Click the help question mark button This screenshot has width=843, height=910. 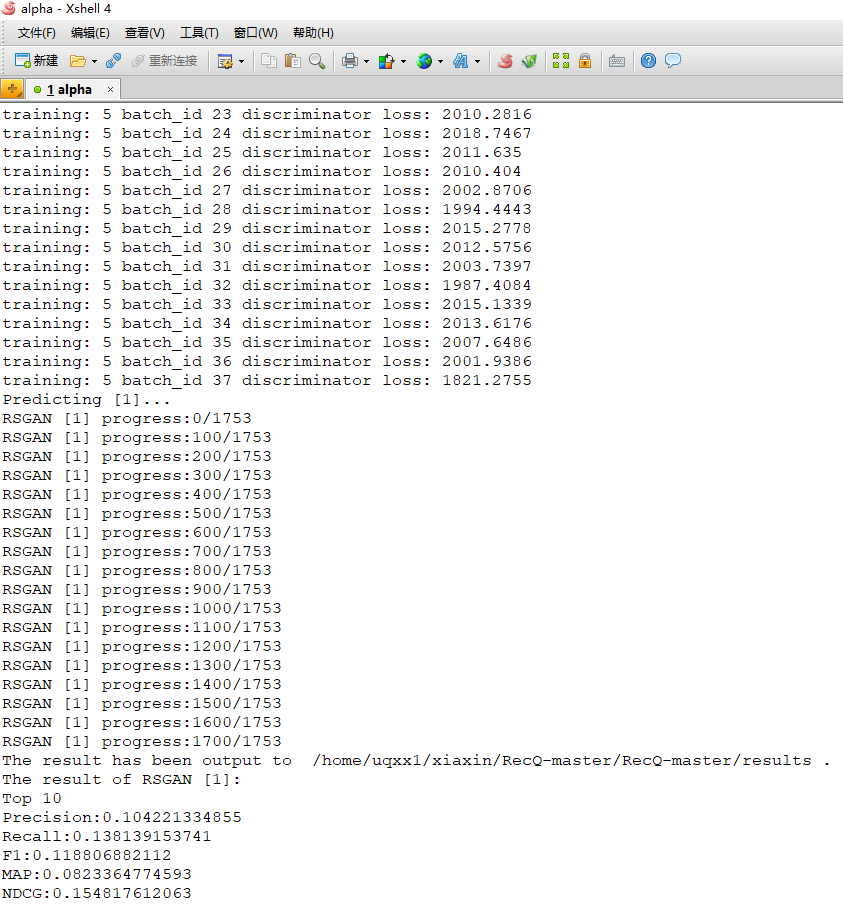pyautogui.click(x=648, y=61)
